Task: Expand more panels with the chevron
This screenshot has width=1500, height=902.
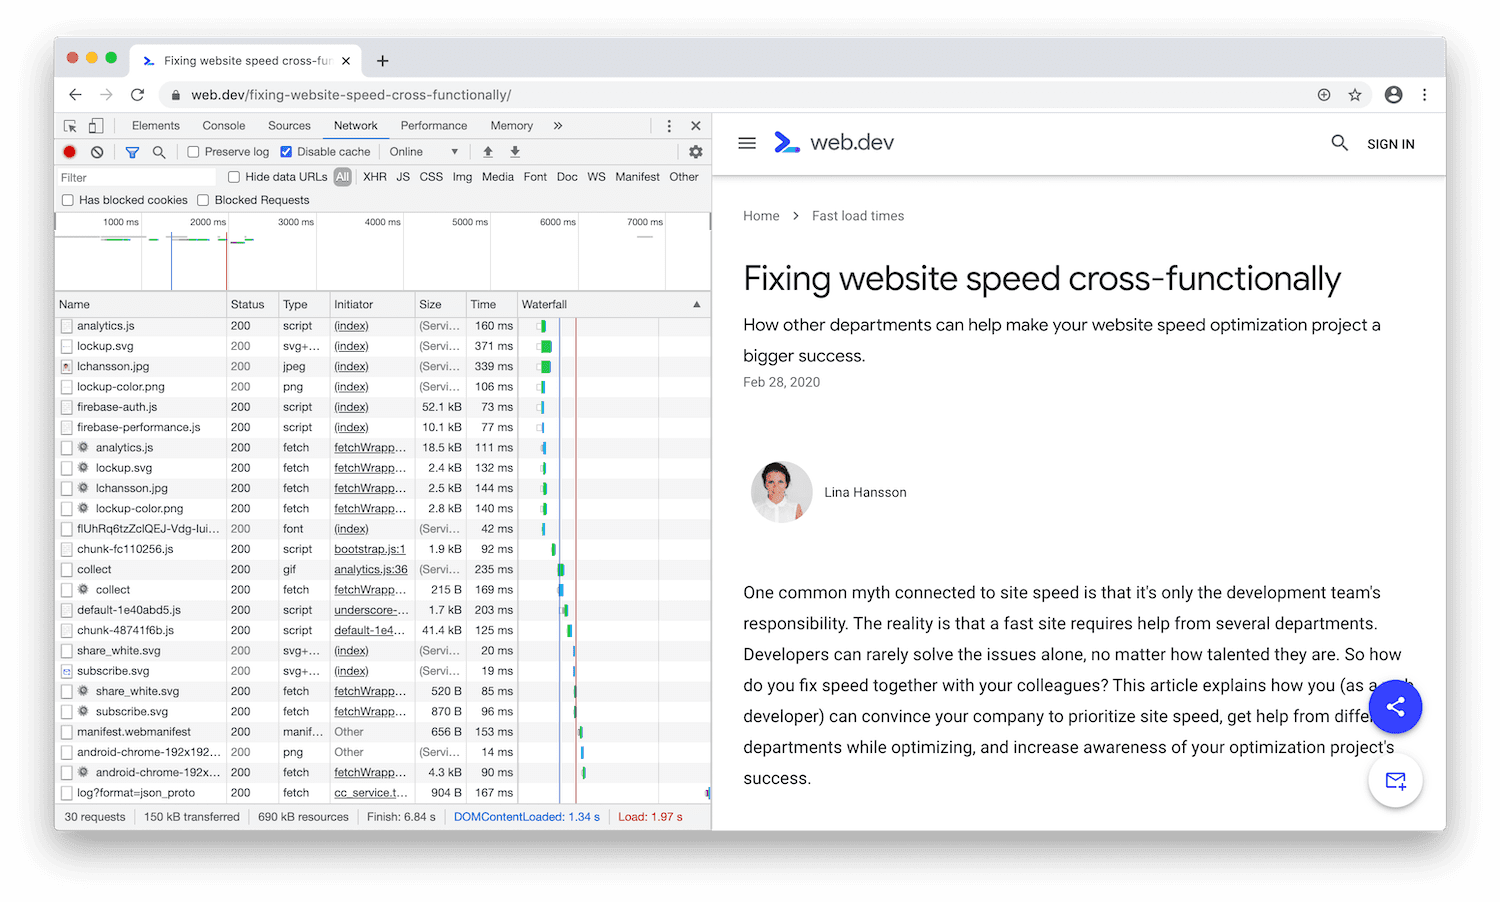Action: (x=558, y=125)
